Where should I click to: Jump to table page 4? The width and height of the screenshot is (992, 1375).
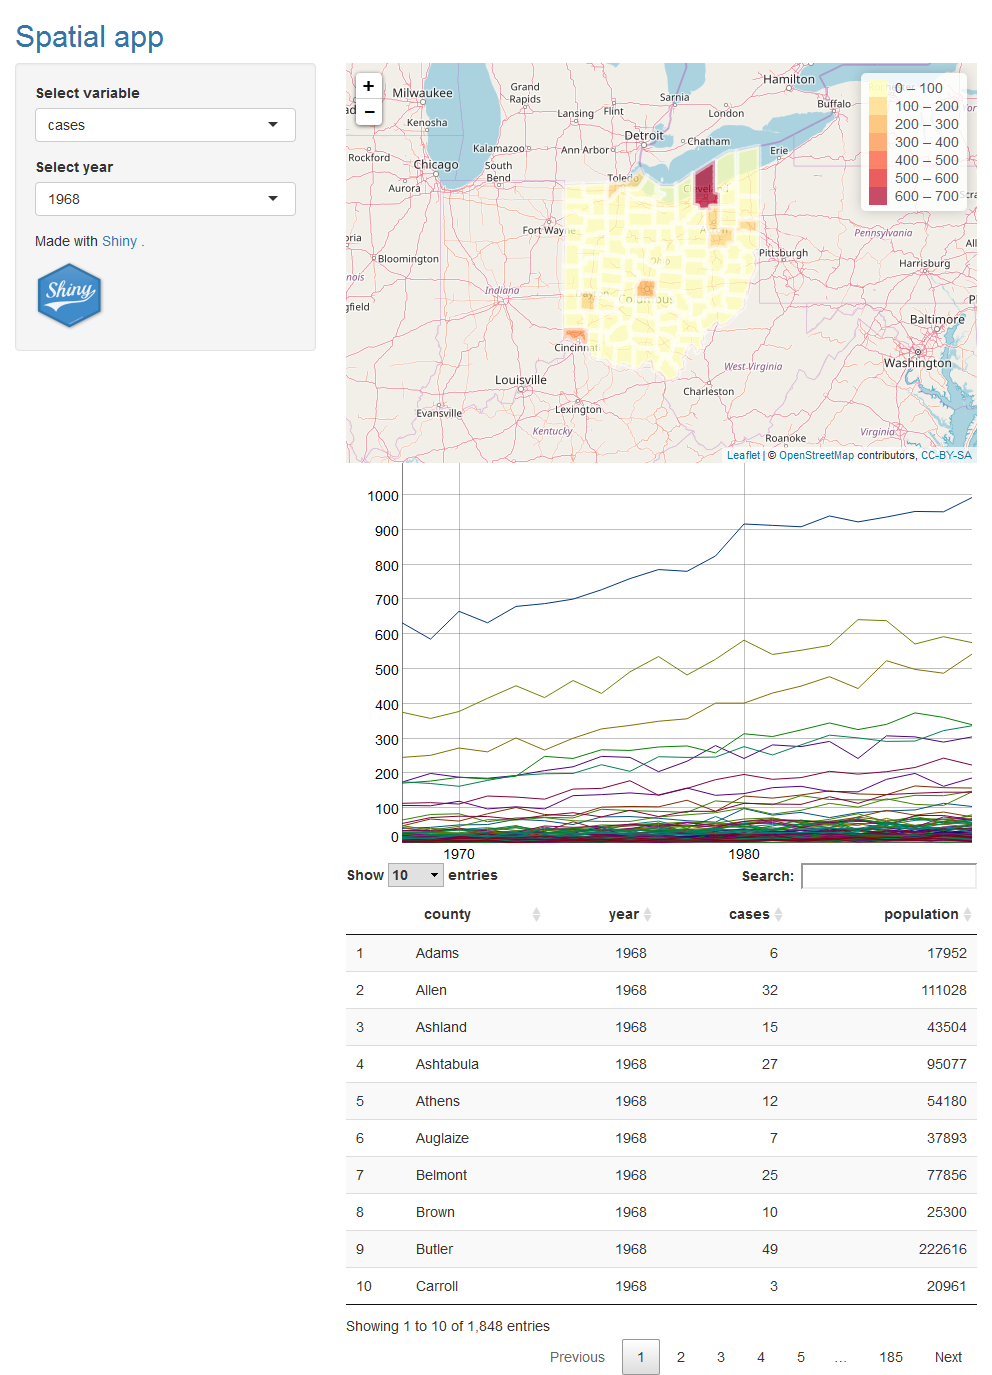coord(761,1357)
